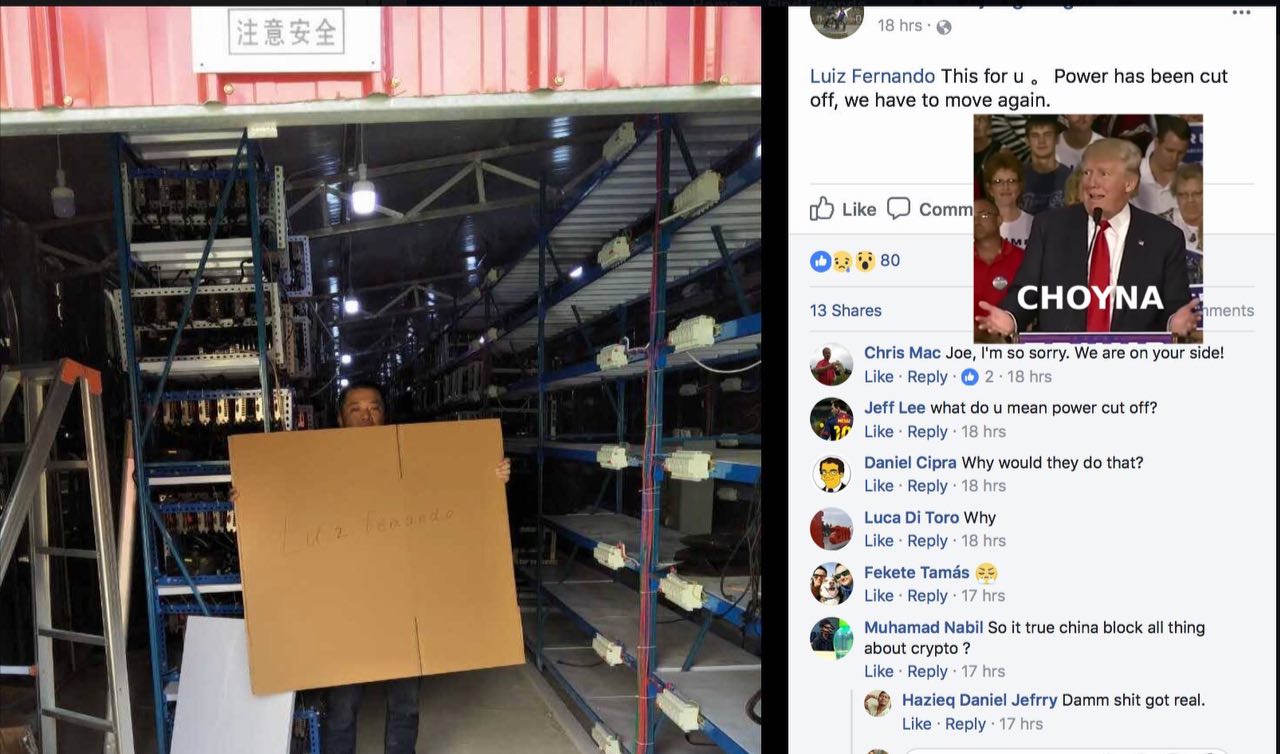
Task: Open Muhamad Nabil's profile avatar
Action: (831, 638)
